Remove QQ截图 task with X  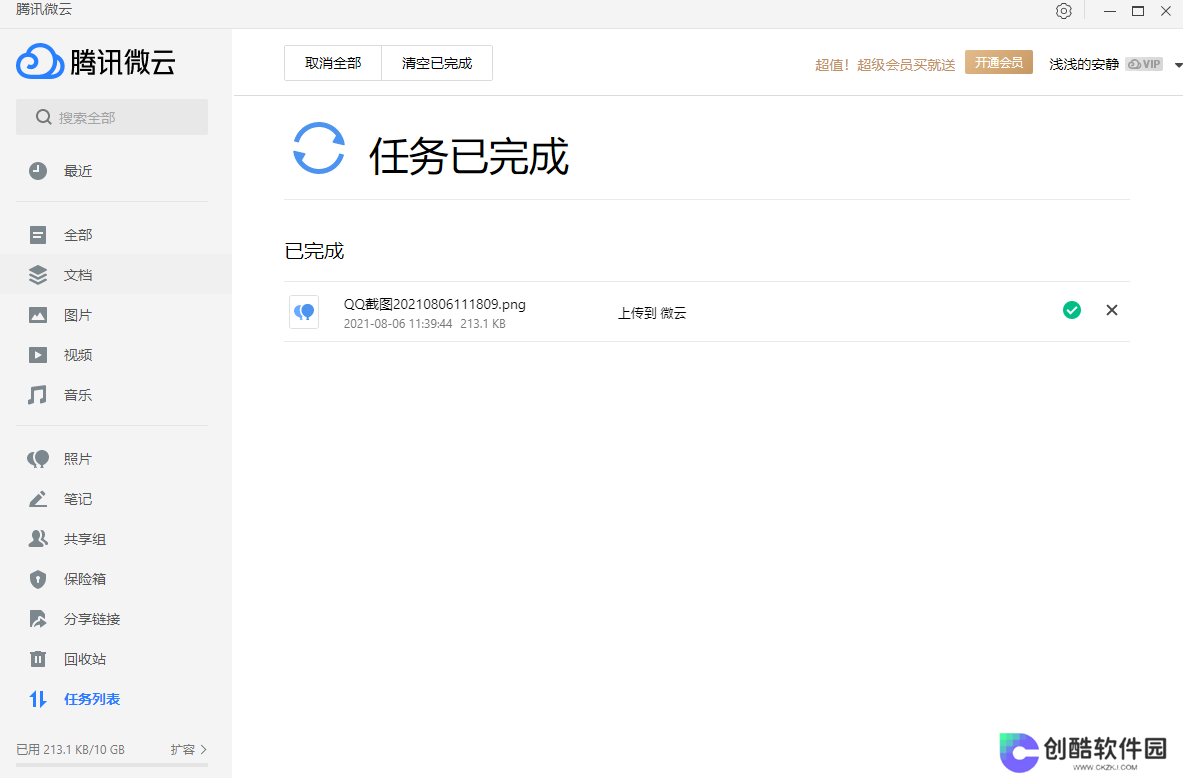click(1111, 310)
